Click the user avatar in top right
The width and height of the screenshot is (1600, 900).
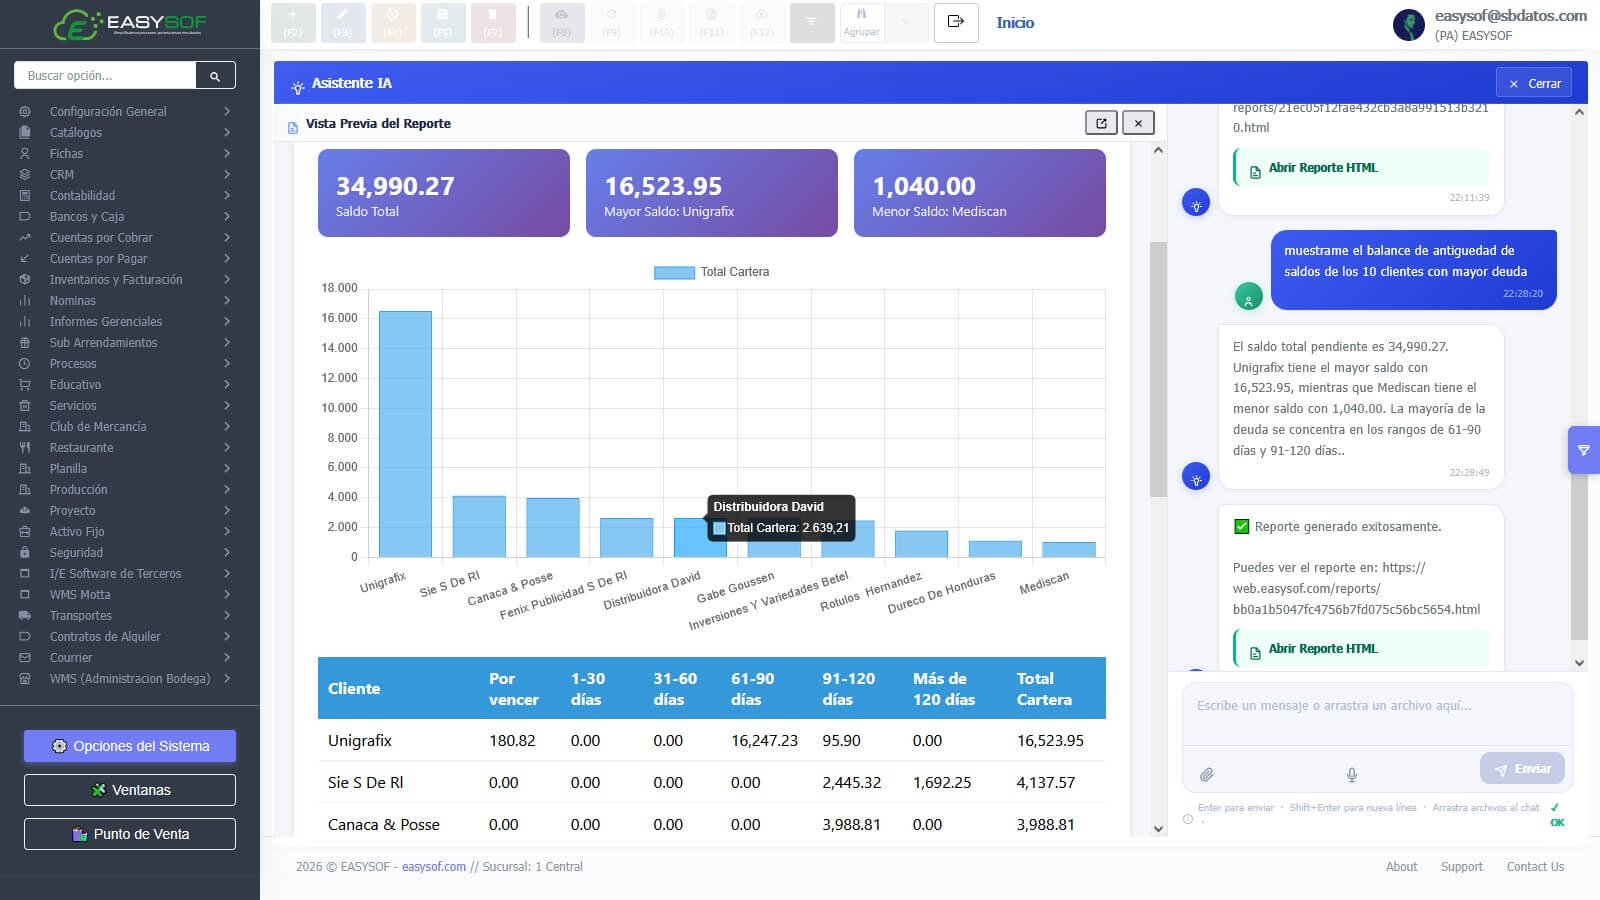pos(1408,24)
